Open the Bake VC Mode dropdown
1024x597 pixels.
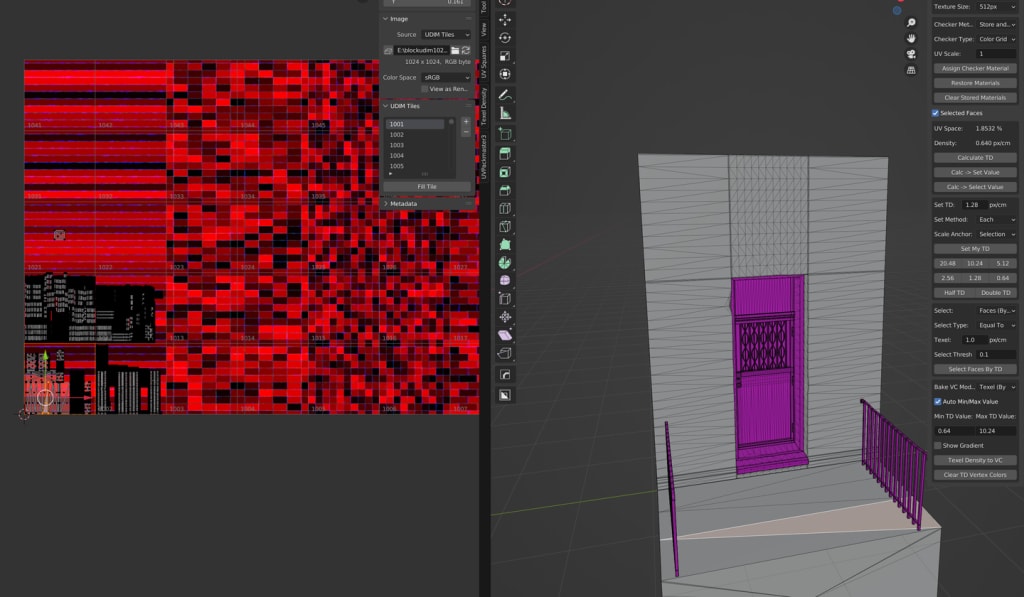[x=997, y=387]
